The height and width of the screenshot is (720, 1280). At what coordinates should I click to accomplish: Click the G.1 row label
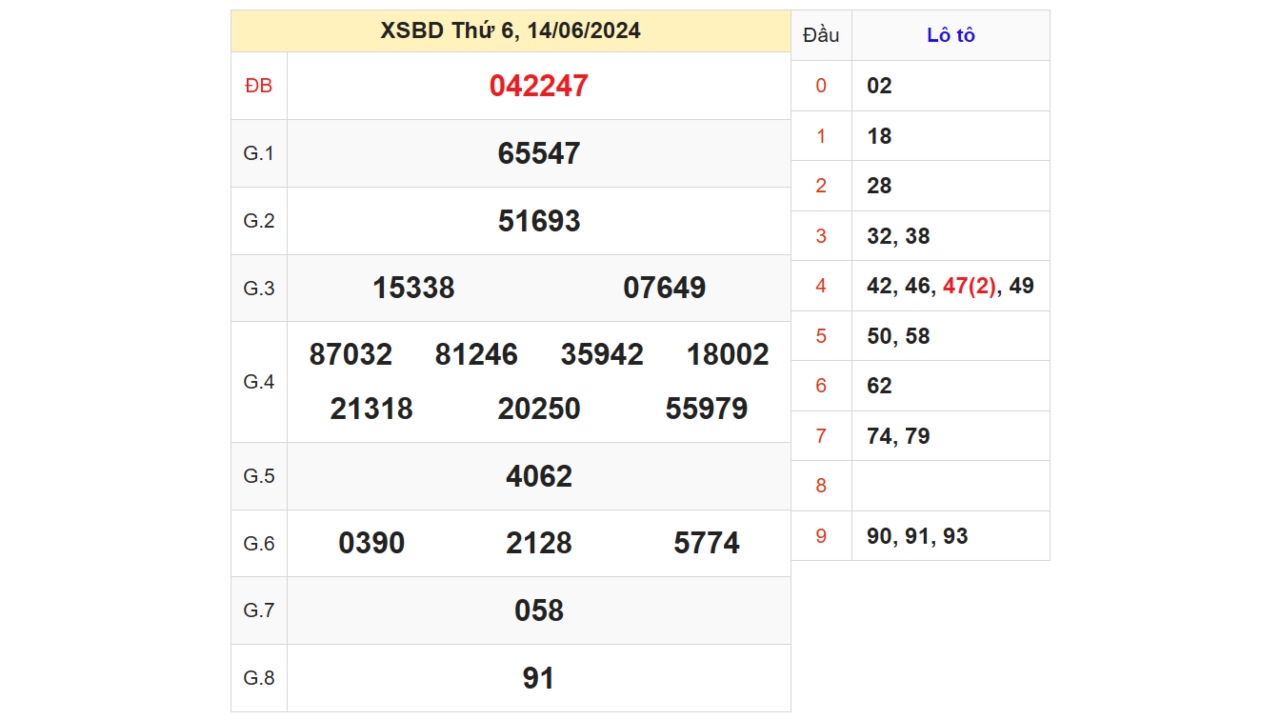coord(259,153)
